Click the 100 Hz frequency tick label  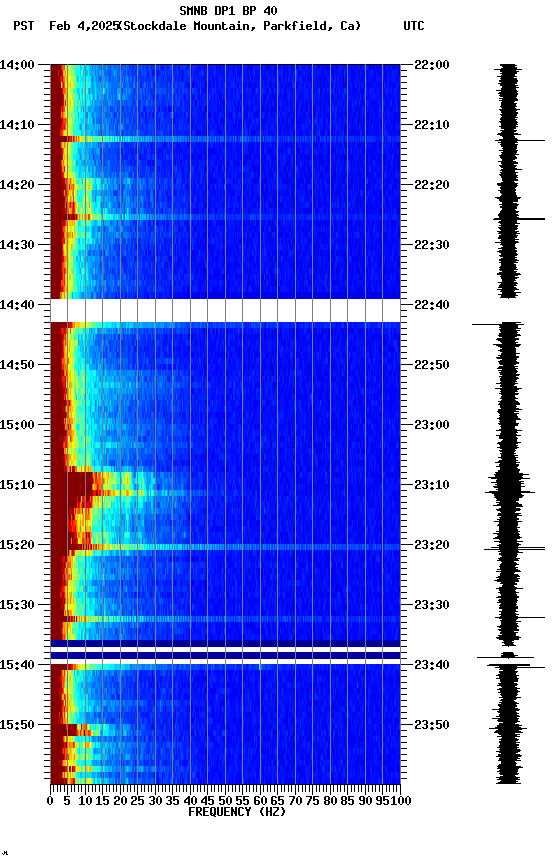click(402, 801)
